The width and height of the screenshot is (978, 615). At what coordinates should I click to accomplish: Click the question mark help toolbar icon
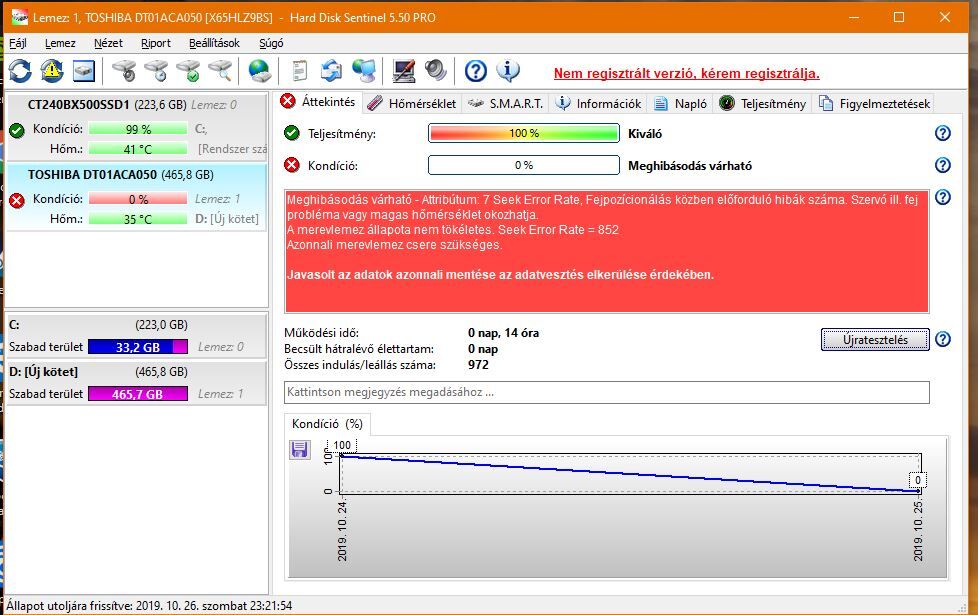pyautogui.click(x=475, y=71)
